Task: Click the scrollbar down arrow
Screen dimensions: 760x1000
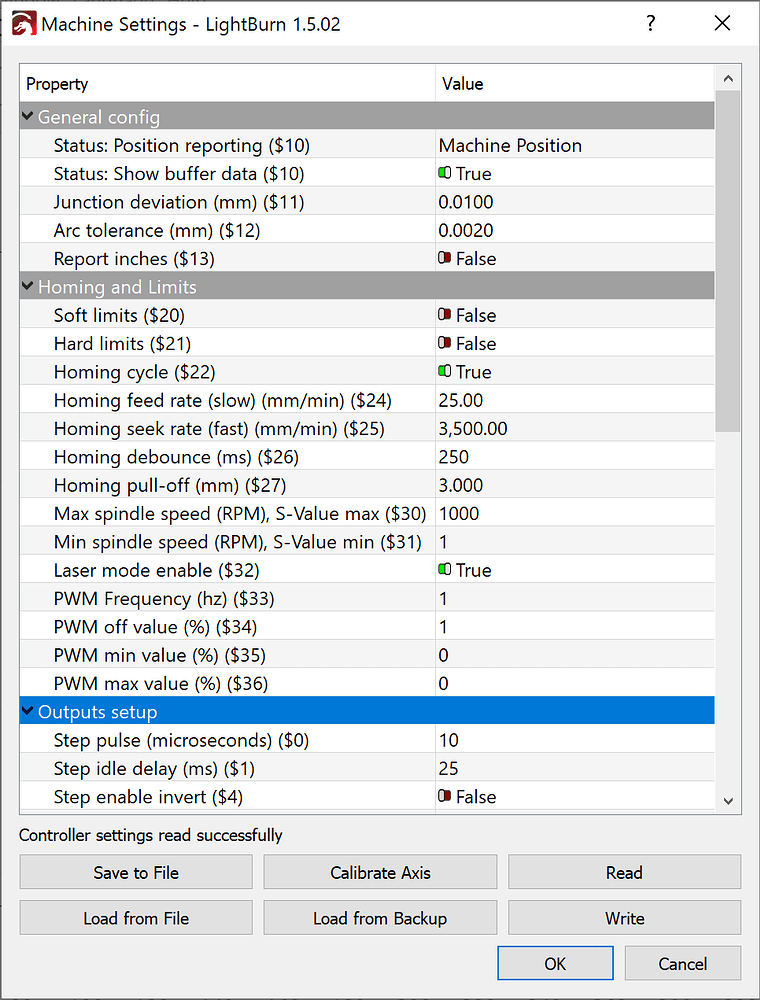Action: [728, 800]
